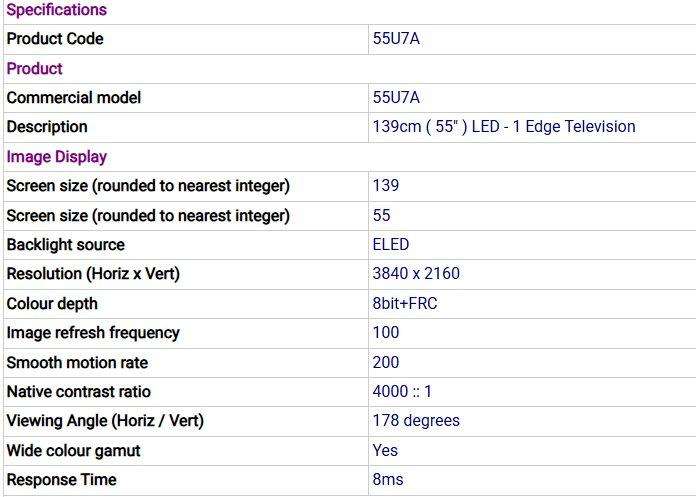Click the 8ms response time value
The width and height of the screenshot is (696, 497).
click(x=388, y=480)
